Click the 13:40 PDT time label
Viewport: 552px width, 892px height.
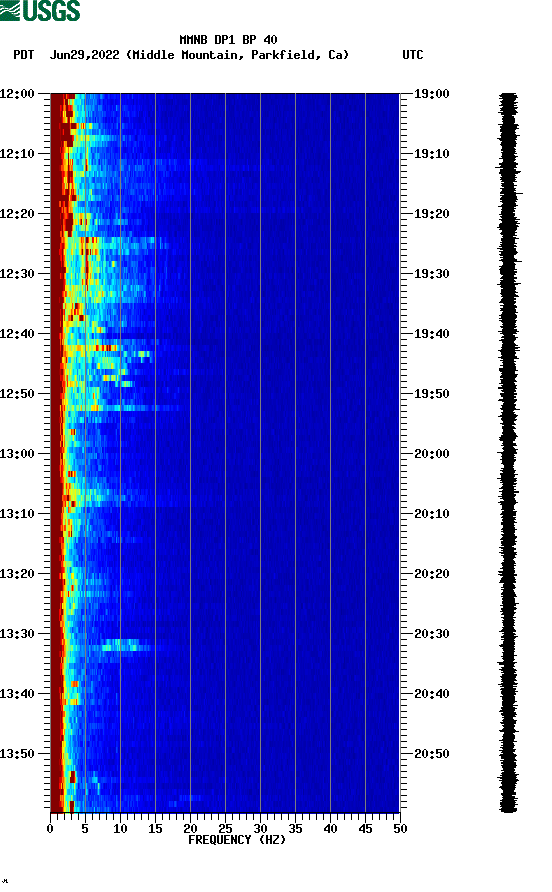point(17,693)
